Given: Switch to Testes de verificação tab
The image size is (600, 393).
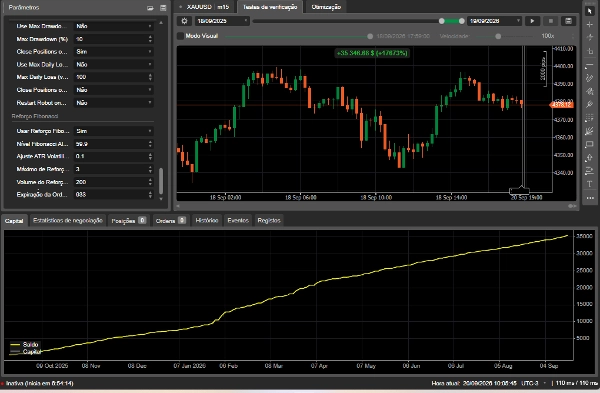Looking at the screenshot, I should (x=270, y=7).
